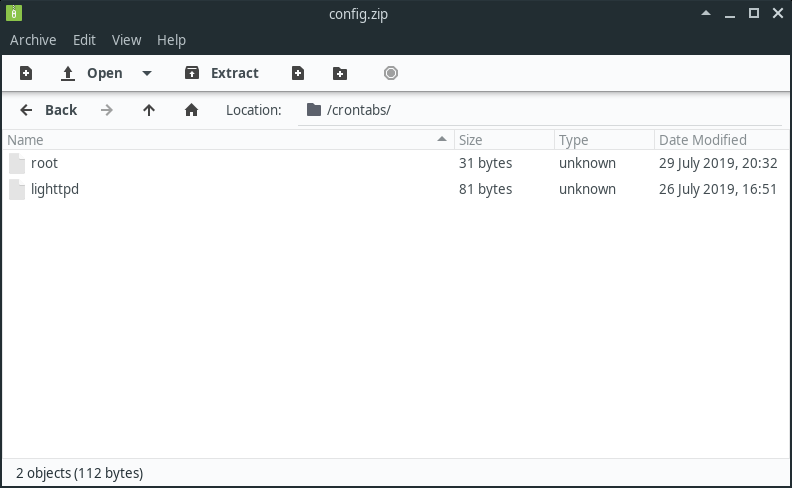Click the status bar objects count text
792x488 pixels.
[x=80, y=473]
